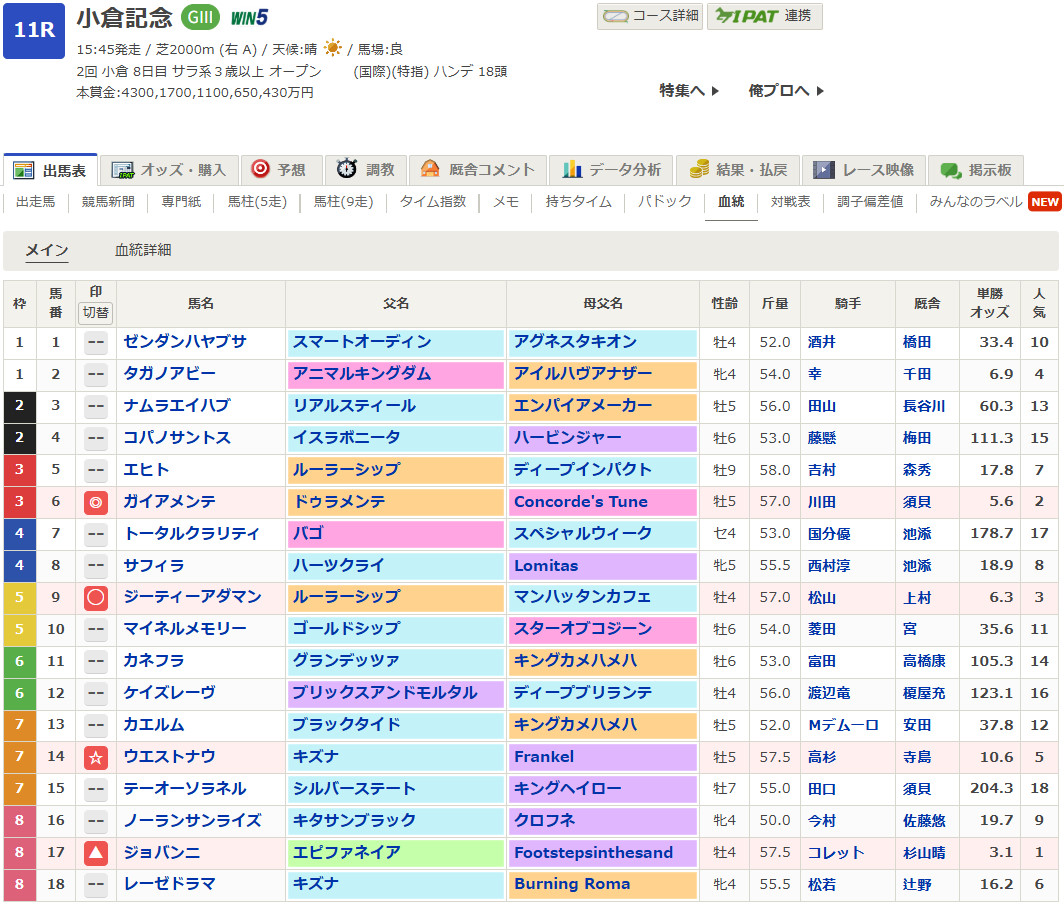Follow the 特集へ link

[x=689, y=90]
